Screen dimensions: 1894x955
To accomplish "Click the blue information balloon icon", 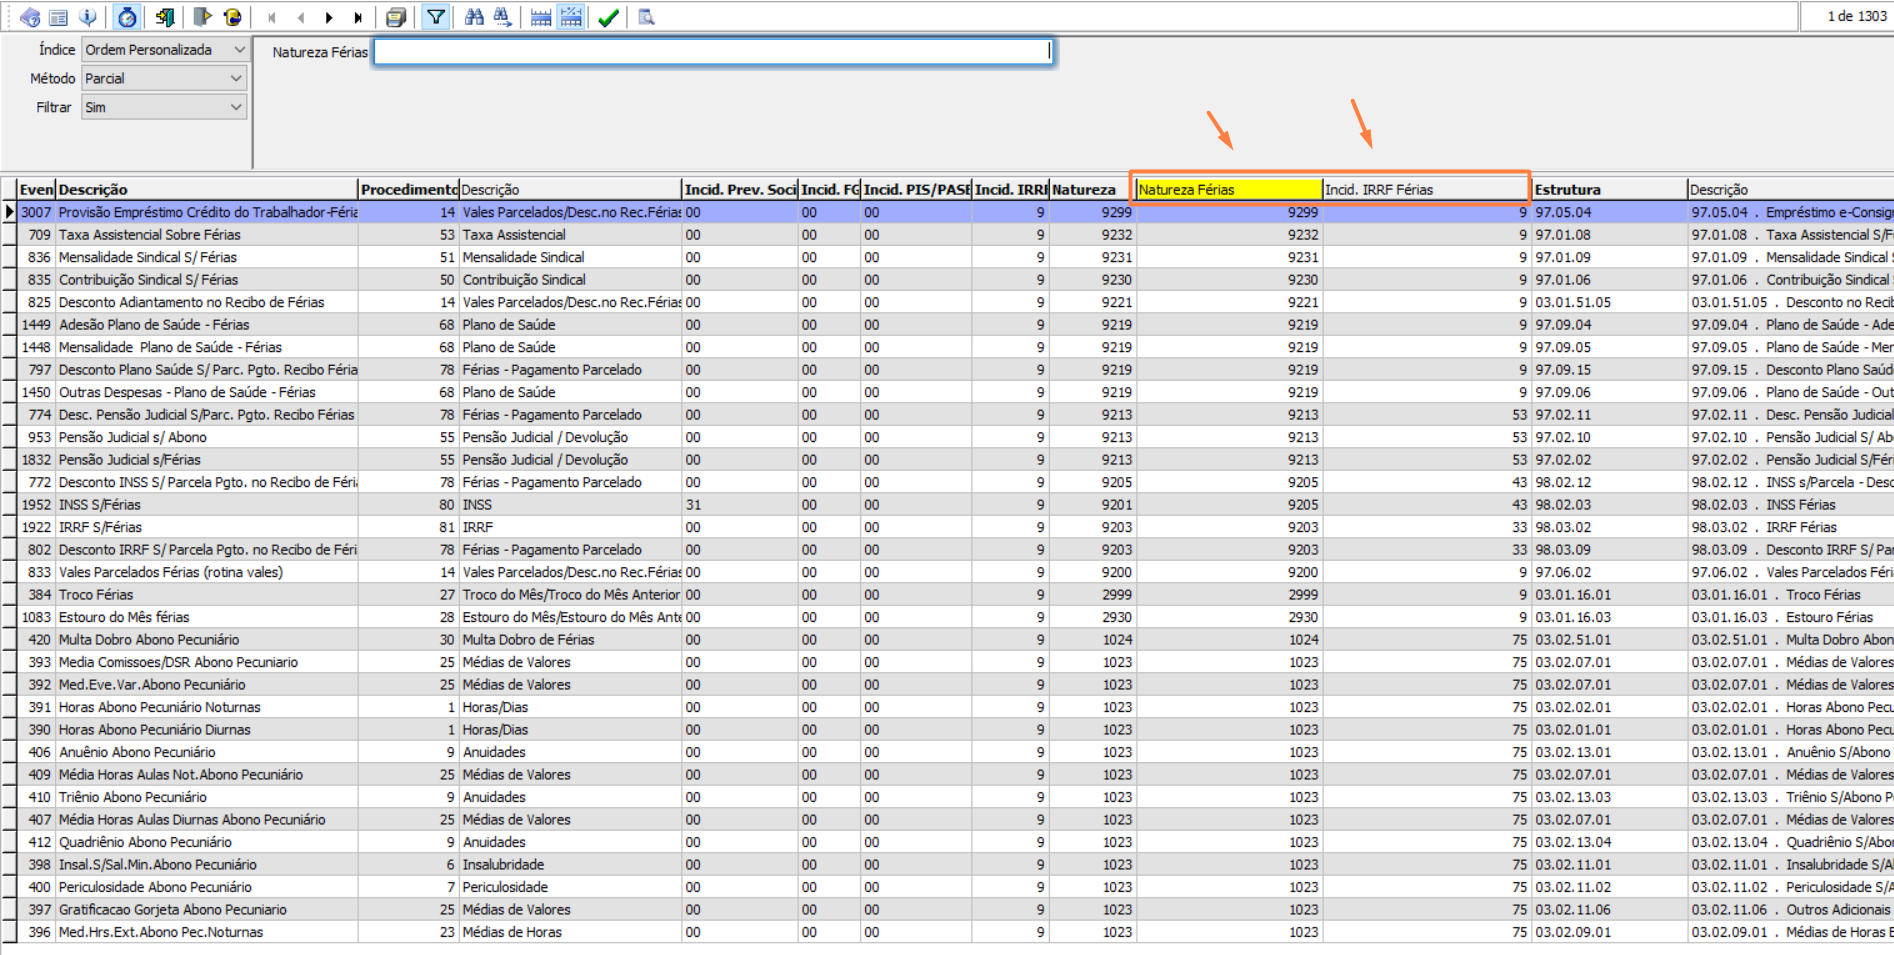I will click(x=88, y=17).
